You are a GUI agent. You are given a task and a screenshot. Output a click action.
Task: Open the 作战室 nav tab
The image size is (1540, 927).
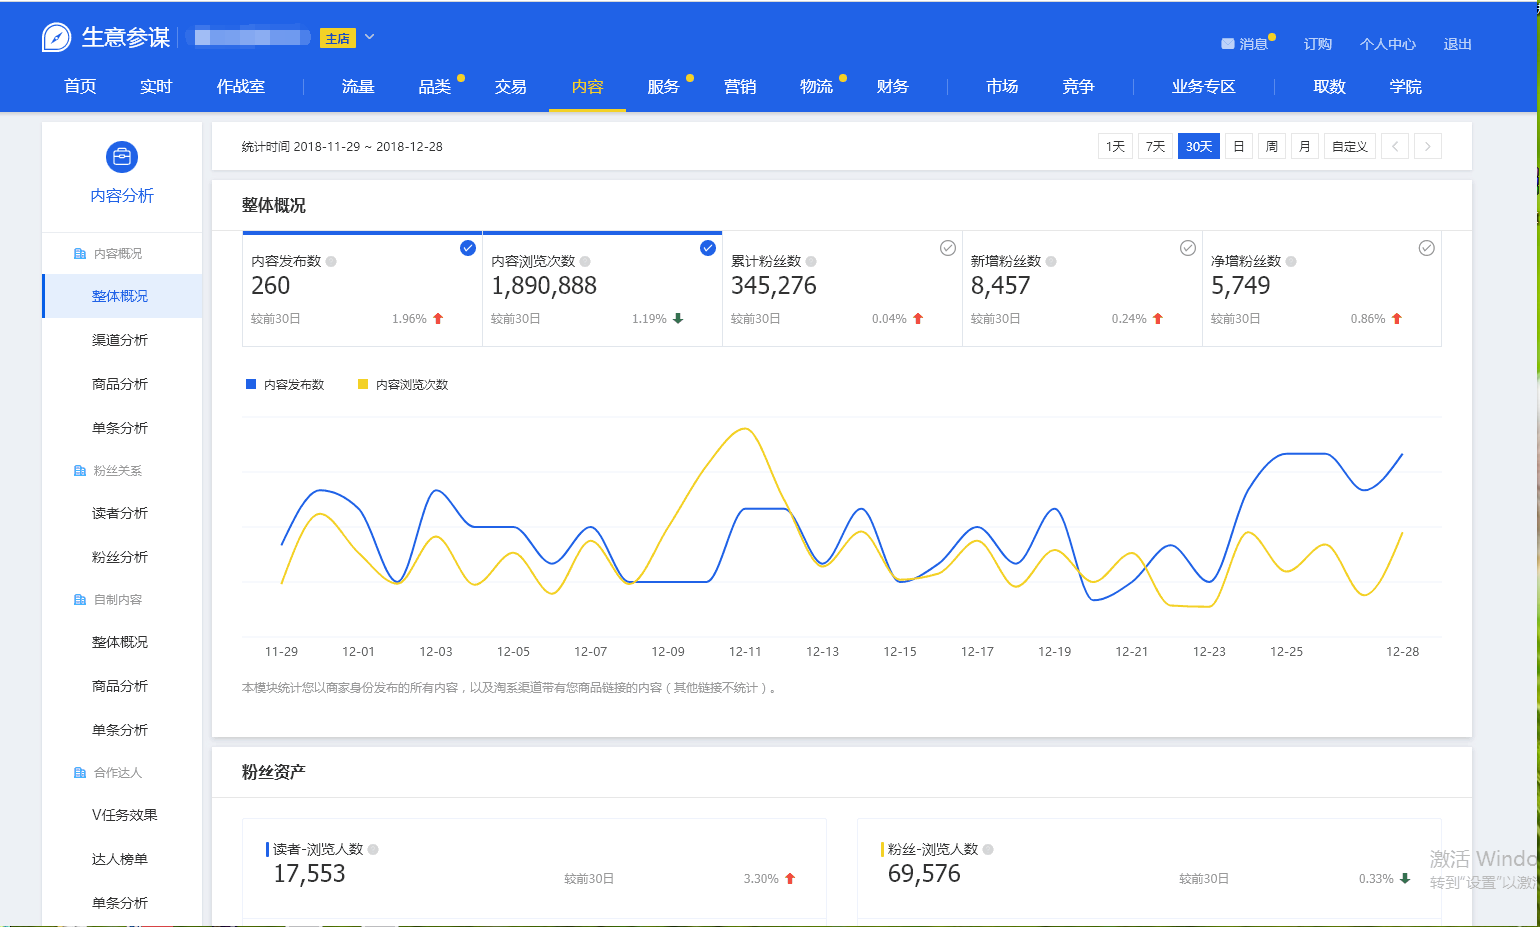click(x=241, y=87)
